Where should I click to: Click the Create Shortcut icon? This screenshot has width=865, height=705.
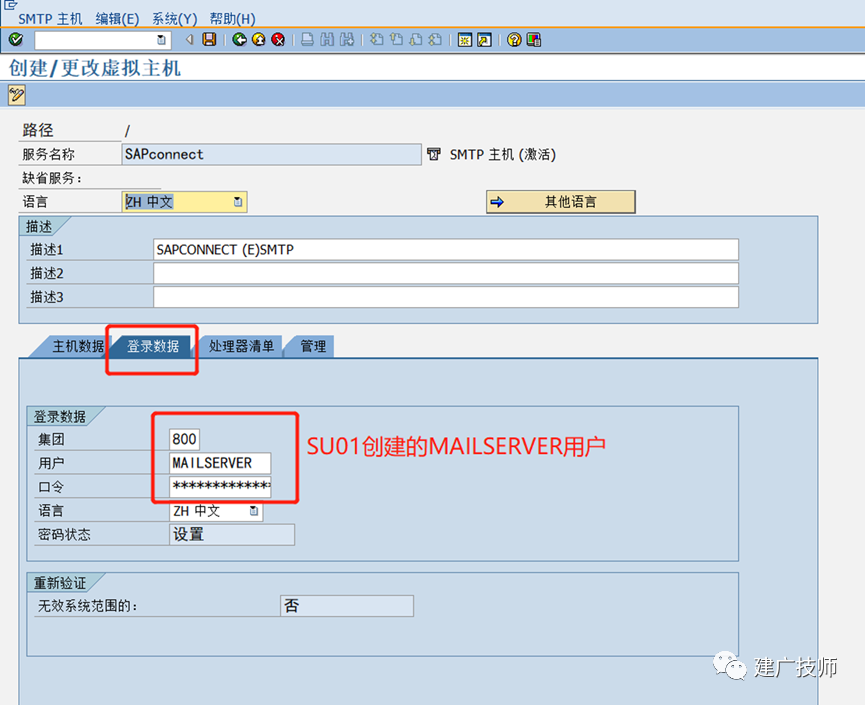click(x=484, y=40)
